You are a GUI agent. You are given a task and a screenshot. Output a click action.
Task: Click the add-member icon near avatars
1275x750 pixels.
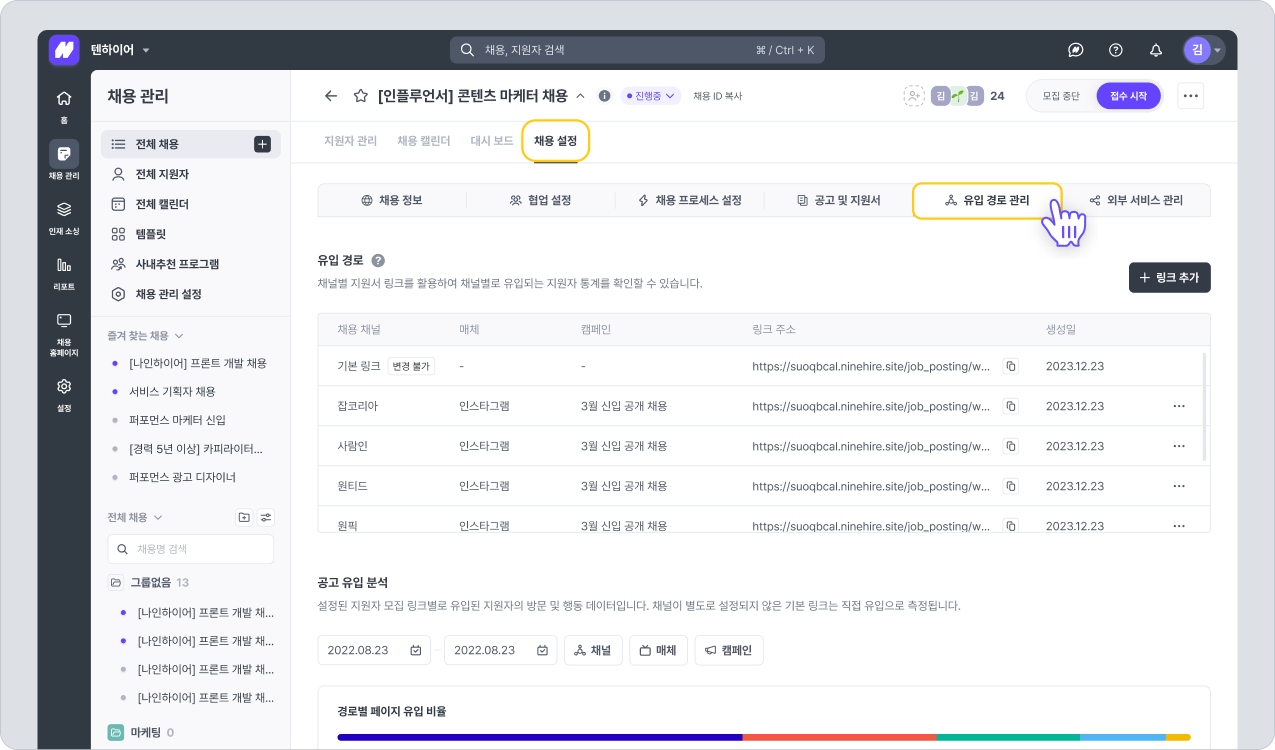(913, 96)
